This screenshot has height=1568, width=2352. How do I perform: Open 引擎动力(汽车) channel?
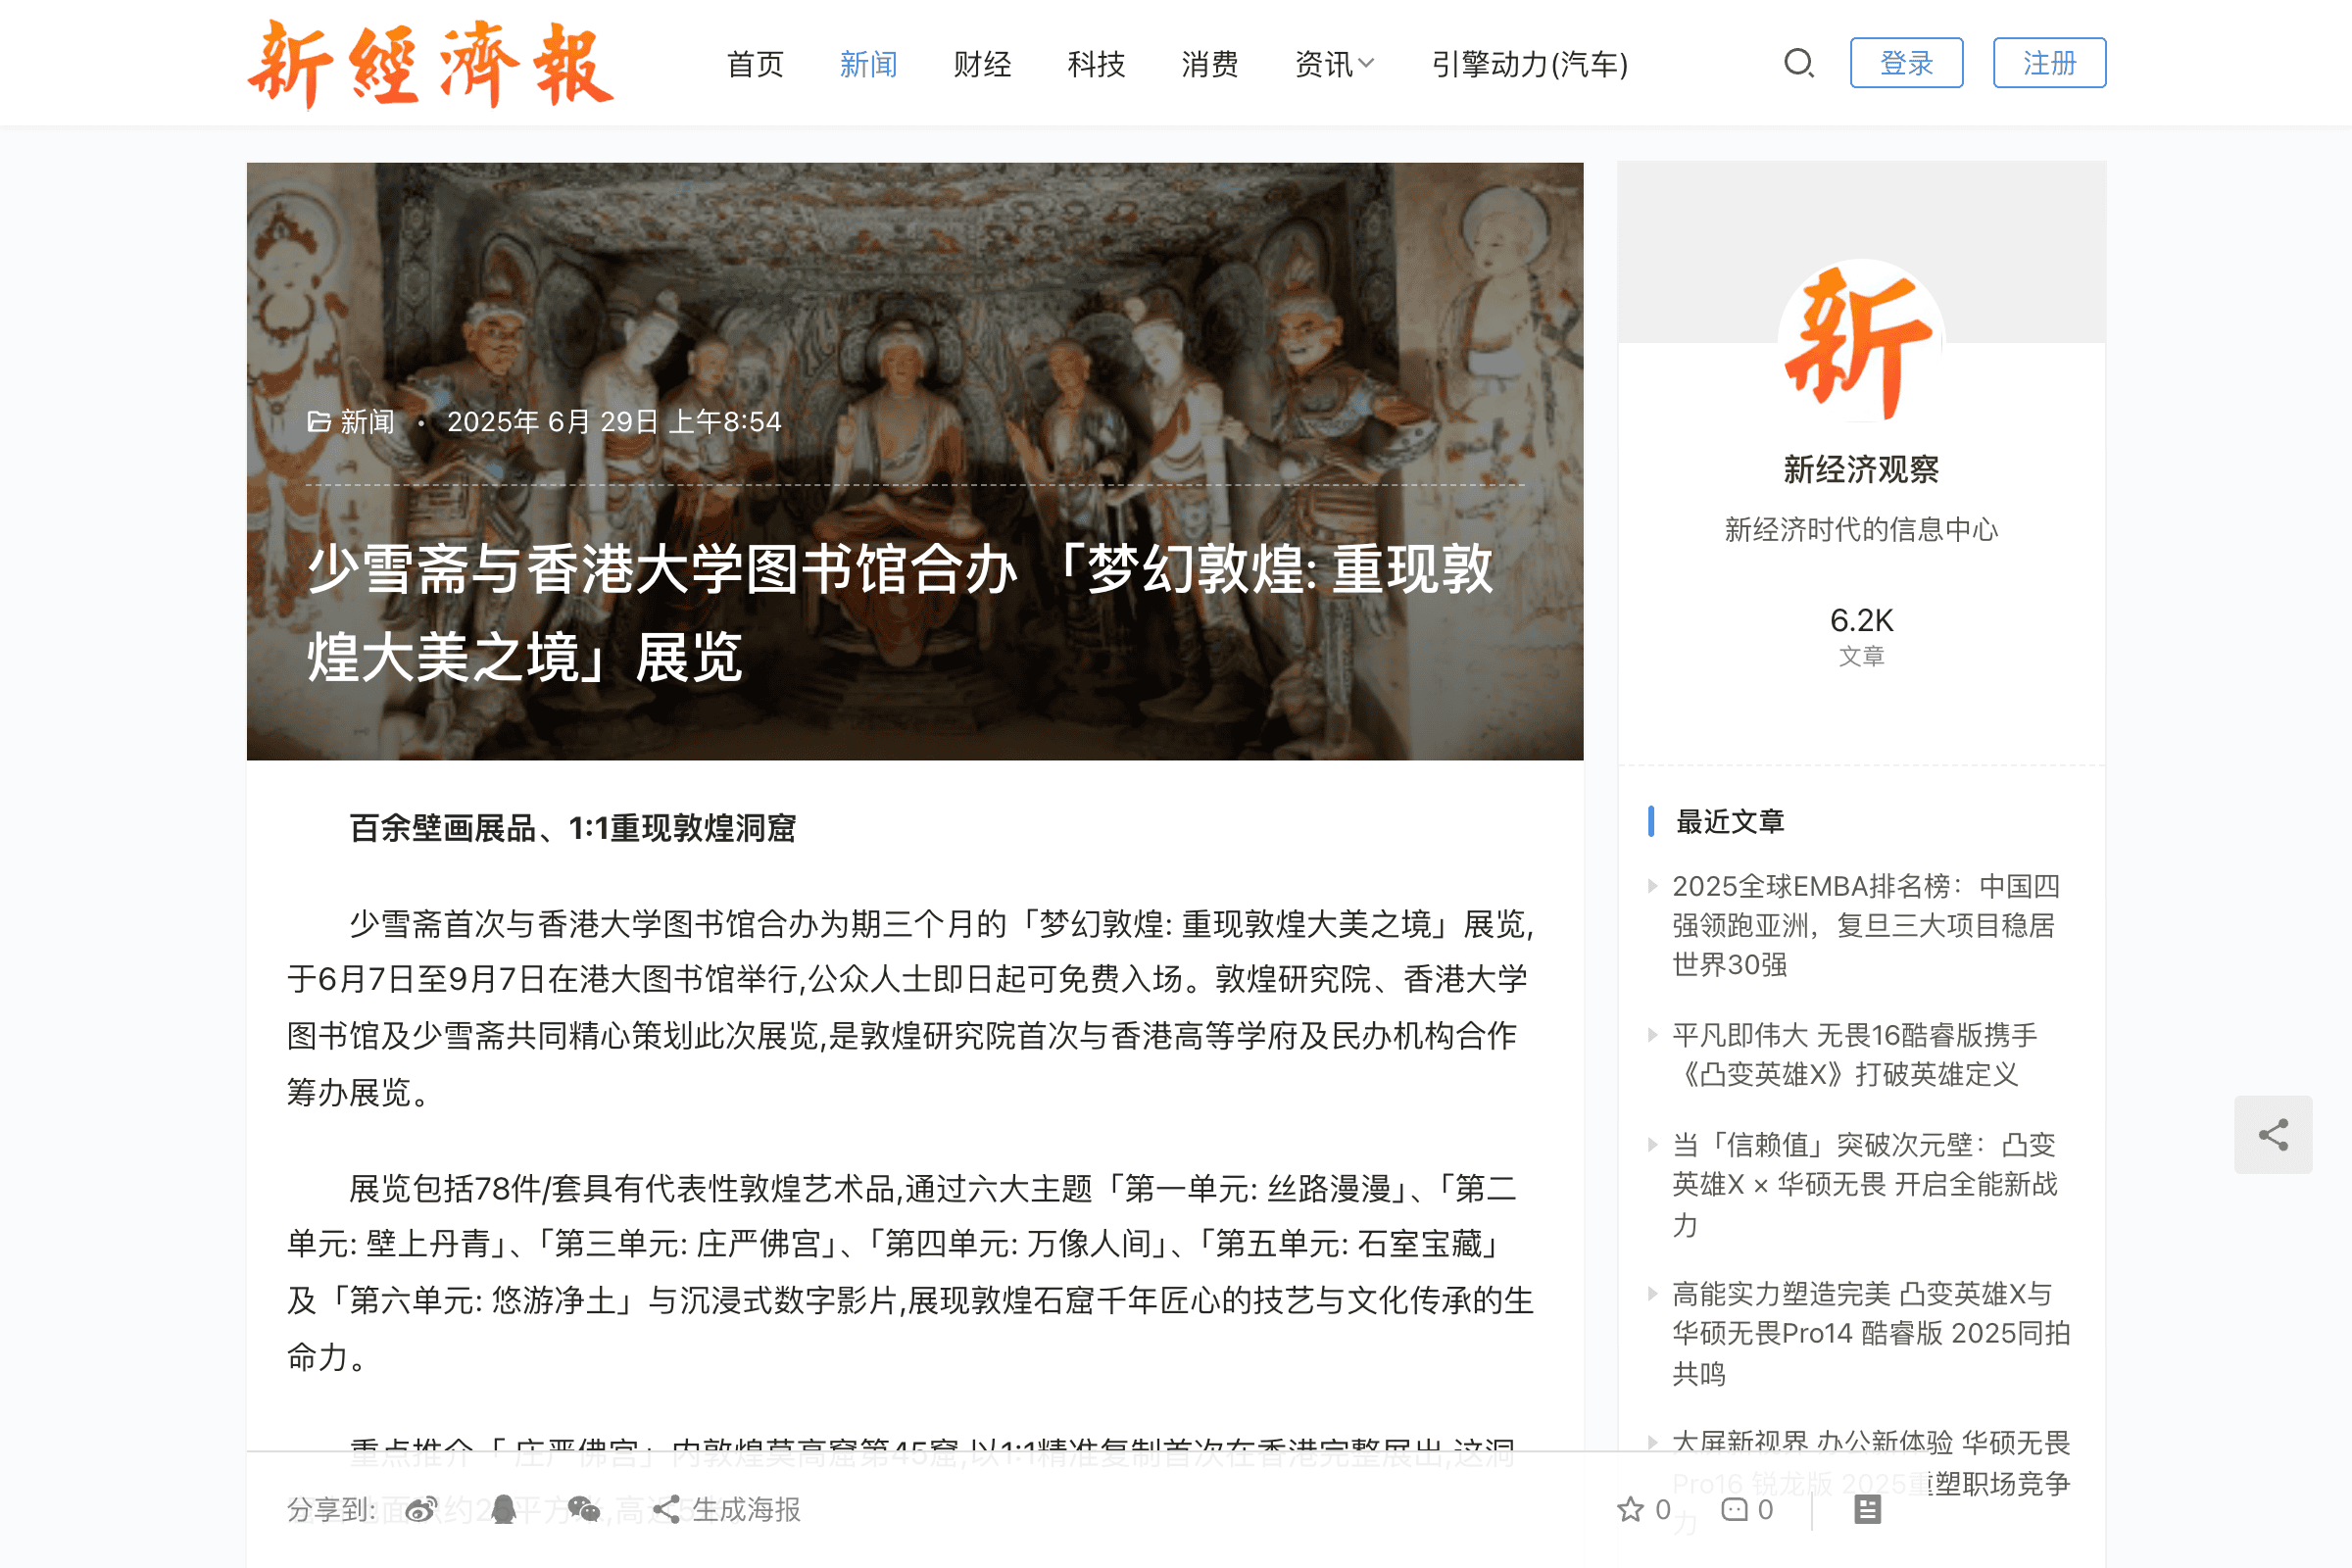(1530, 64)
